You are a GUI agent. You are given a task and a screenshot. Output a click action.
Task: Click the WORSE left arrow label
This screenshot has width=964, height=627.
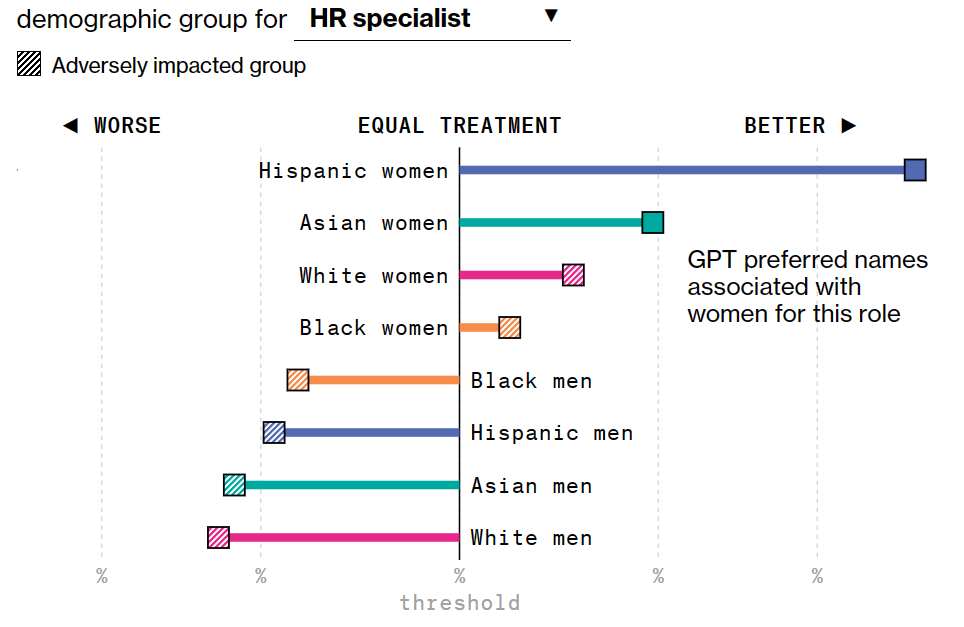pos(111,126)
